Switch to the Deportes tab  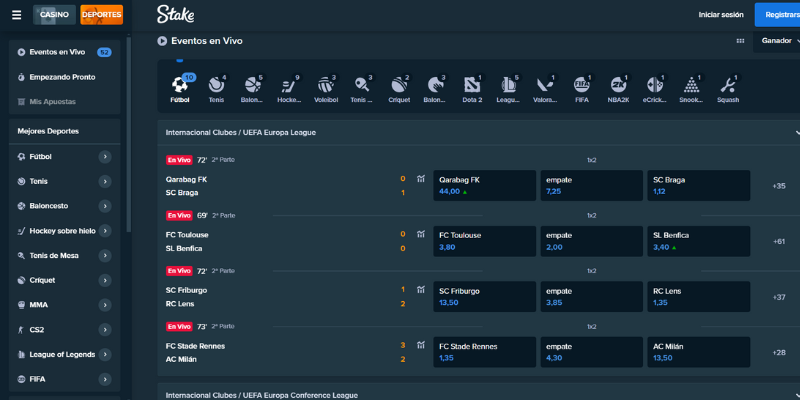(x=102, y=15)
